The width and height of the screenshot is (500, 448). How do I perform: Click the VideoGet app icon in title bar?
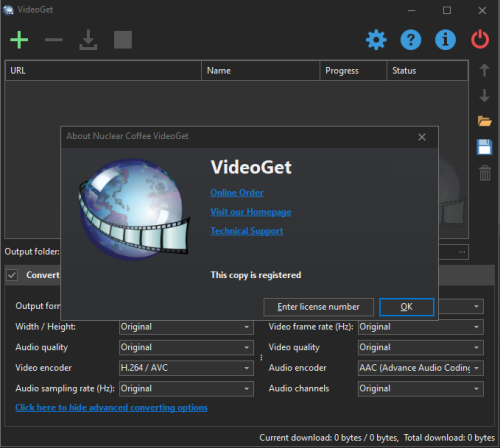8,10
